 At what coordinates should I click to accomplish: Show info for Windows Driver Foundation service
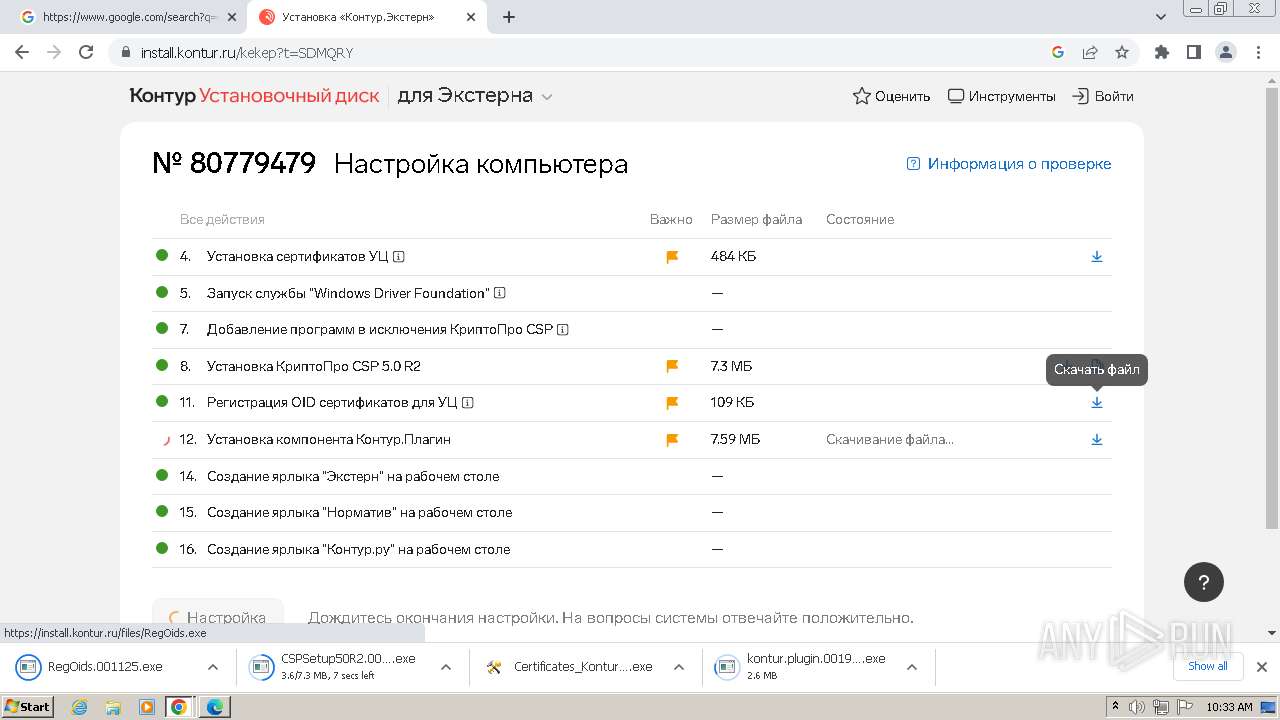click(500, 293)
